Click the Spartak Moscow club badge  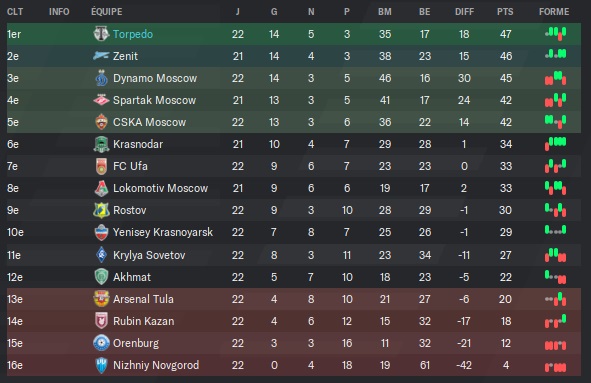[x=101, y=100]
